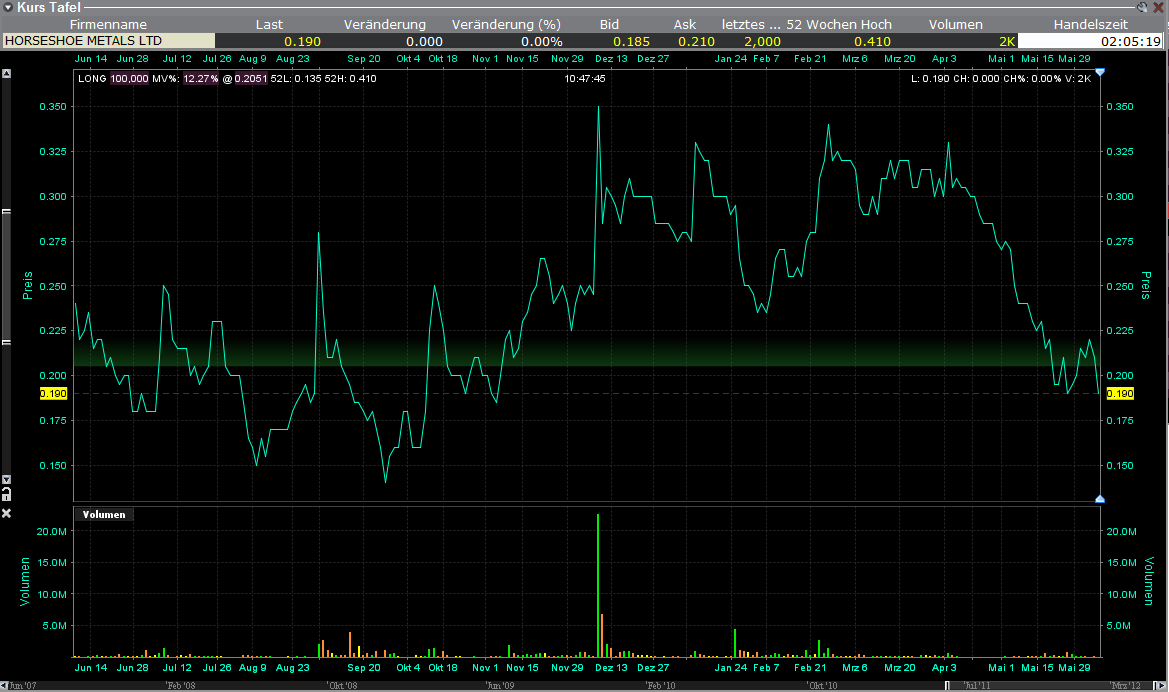The height and width of the screenshot is (692, 1169).
Task: Click the Handelszeit value 02:05:19
Action: [1130, 41]
